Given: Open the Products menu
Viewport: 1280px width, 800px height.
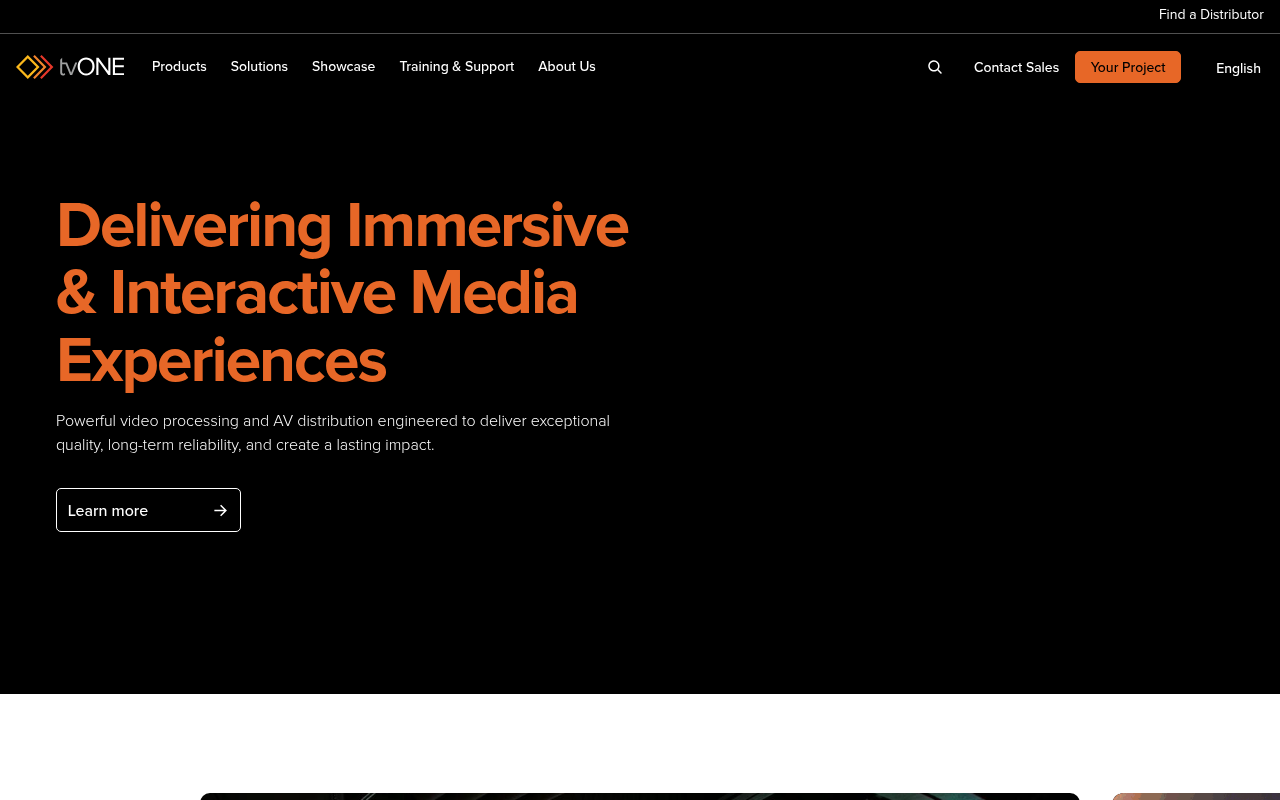Looking at the screenshot, I should click(x=179, y=66).
